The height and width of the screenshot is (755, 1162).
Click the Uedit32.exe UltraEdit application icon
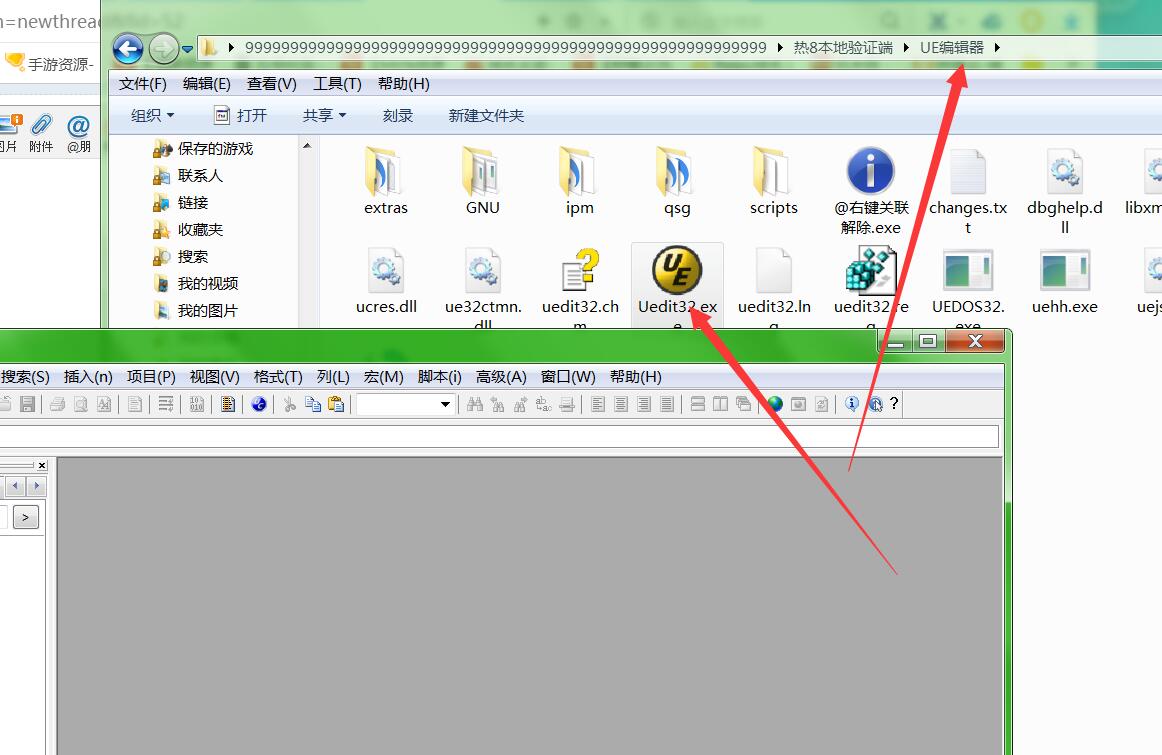677,272
